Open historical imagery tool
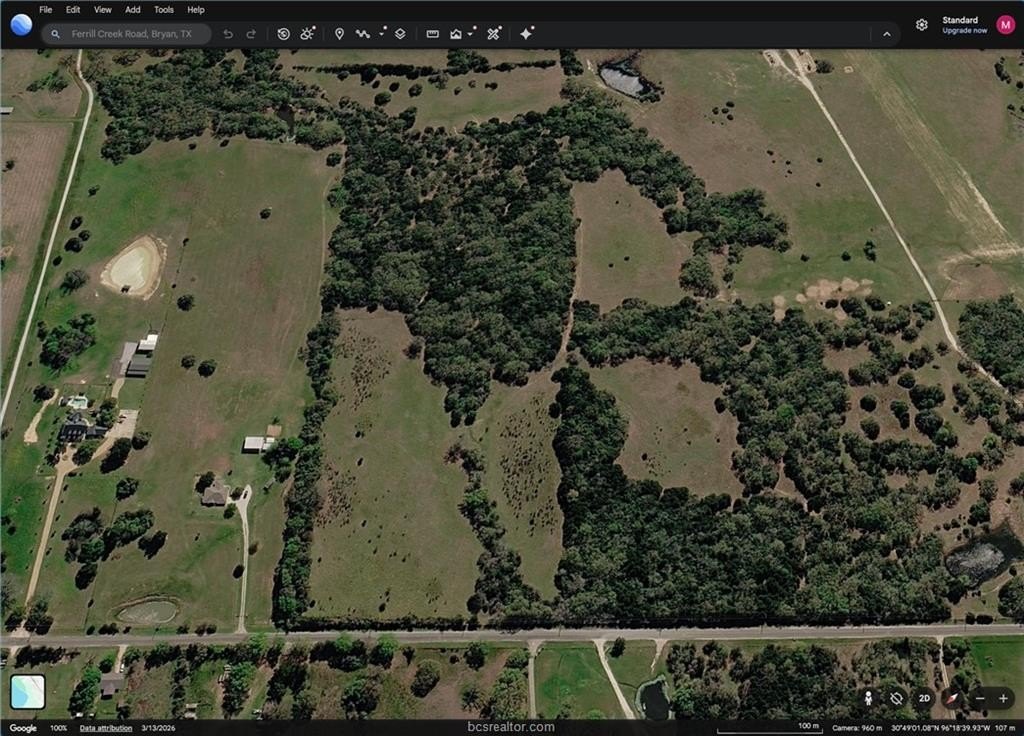The image size is (1024, 736). [x=283, y=34]
